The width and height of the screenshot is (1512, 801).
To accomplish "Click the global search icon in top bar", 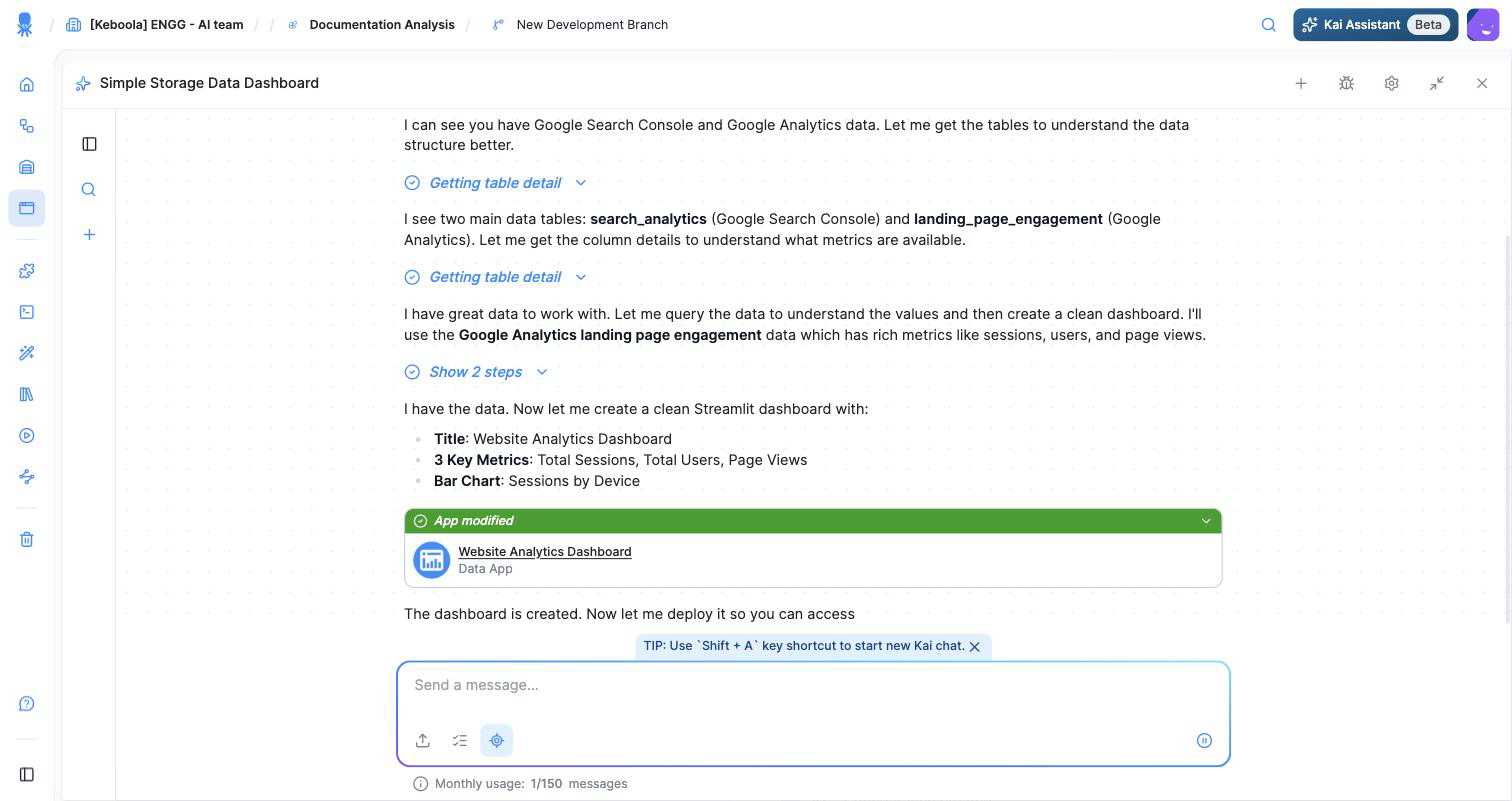I will (1269, 25).
